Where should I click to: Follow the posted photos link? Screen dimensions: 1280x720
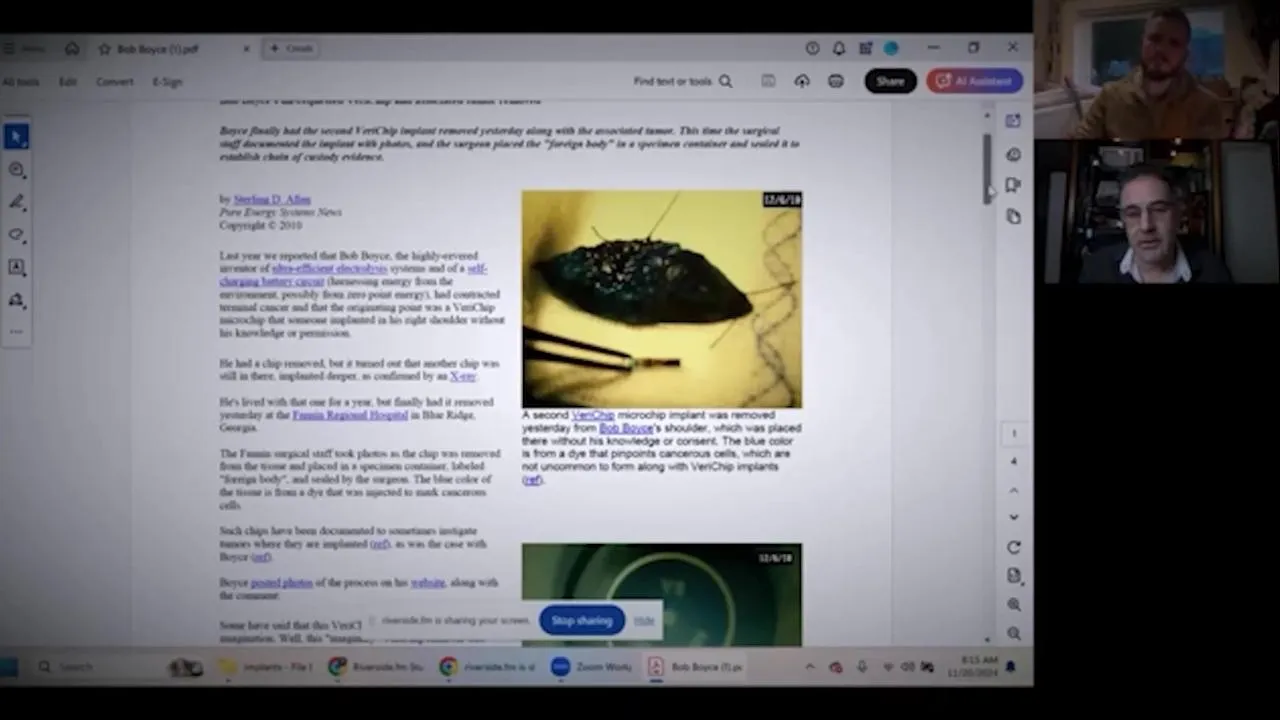[x=281, y=583]
